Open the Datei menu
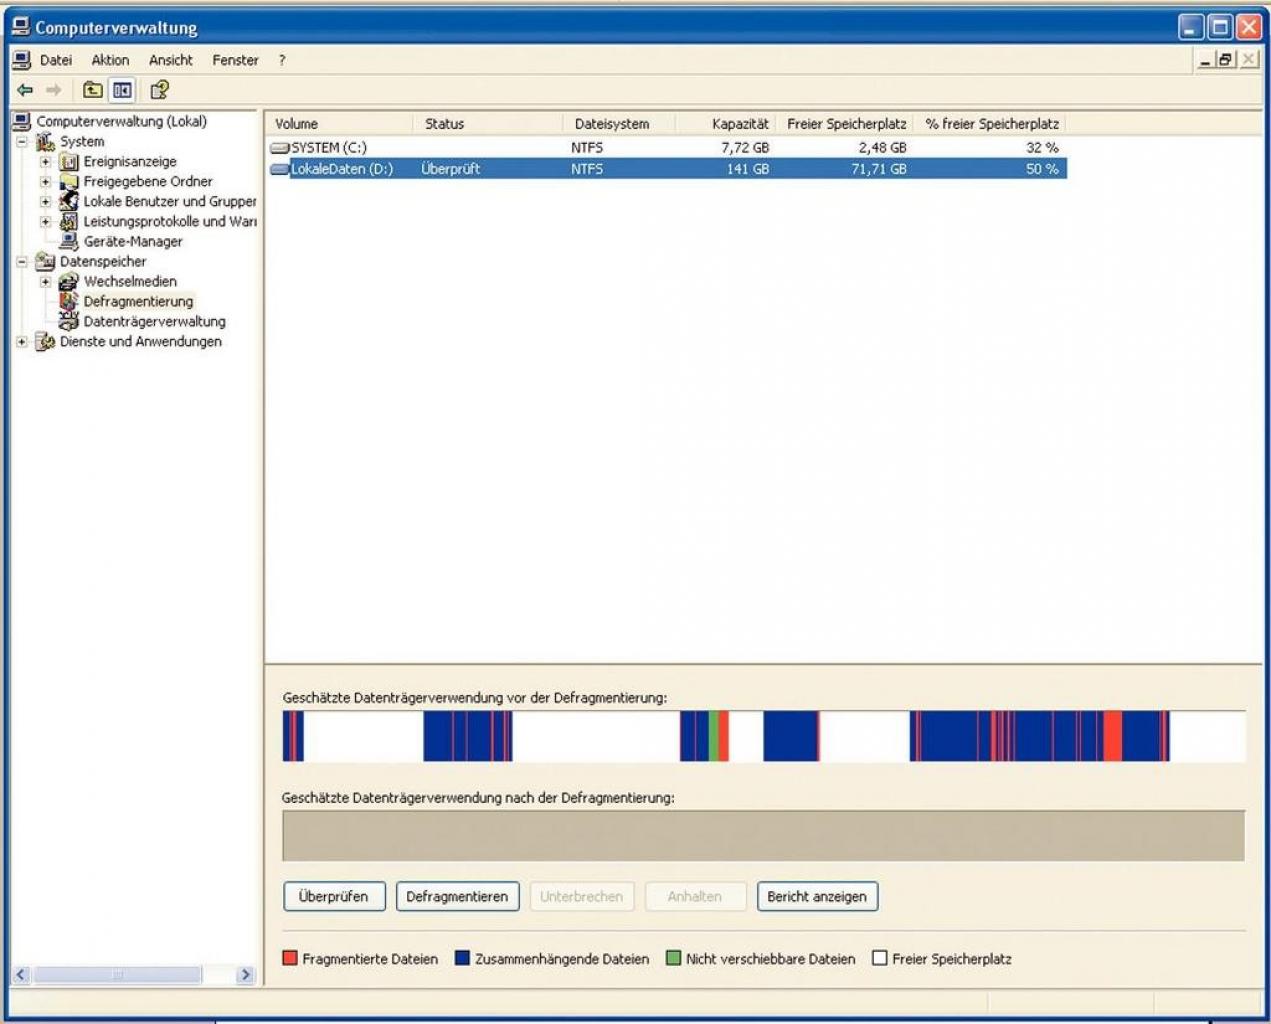This screenshot has height=1024, width=1271. pyautogui.click(x=56, y=60)
